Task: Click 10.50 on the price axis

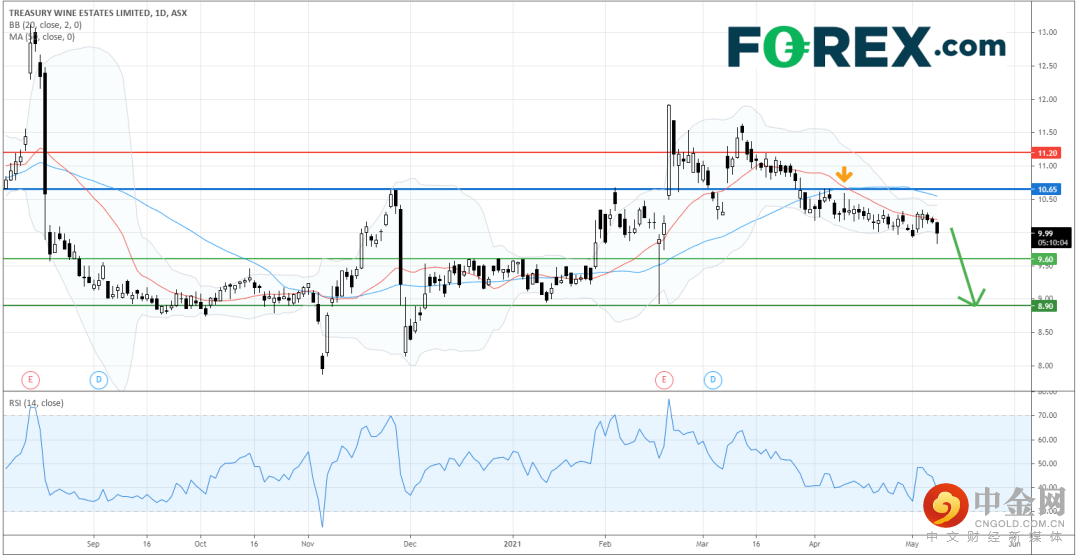Action: coord(1048,199)
